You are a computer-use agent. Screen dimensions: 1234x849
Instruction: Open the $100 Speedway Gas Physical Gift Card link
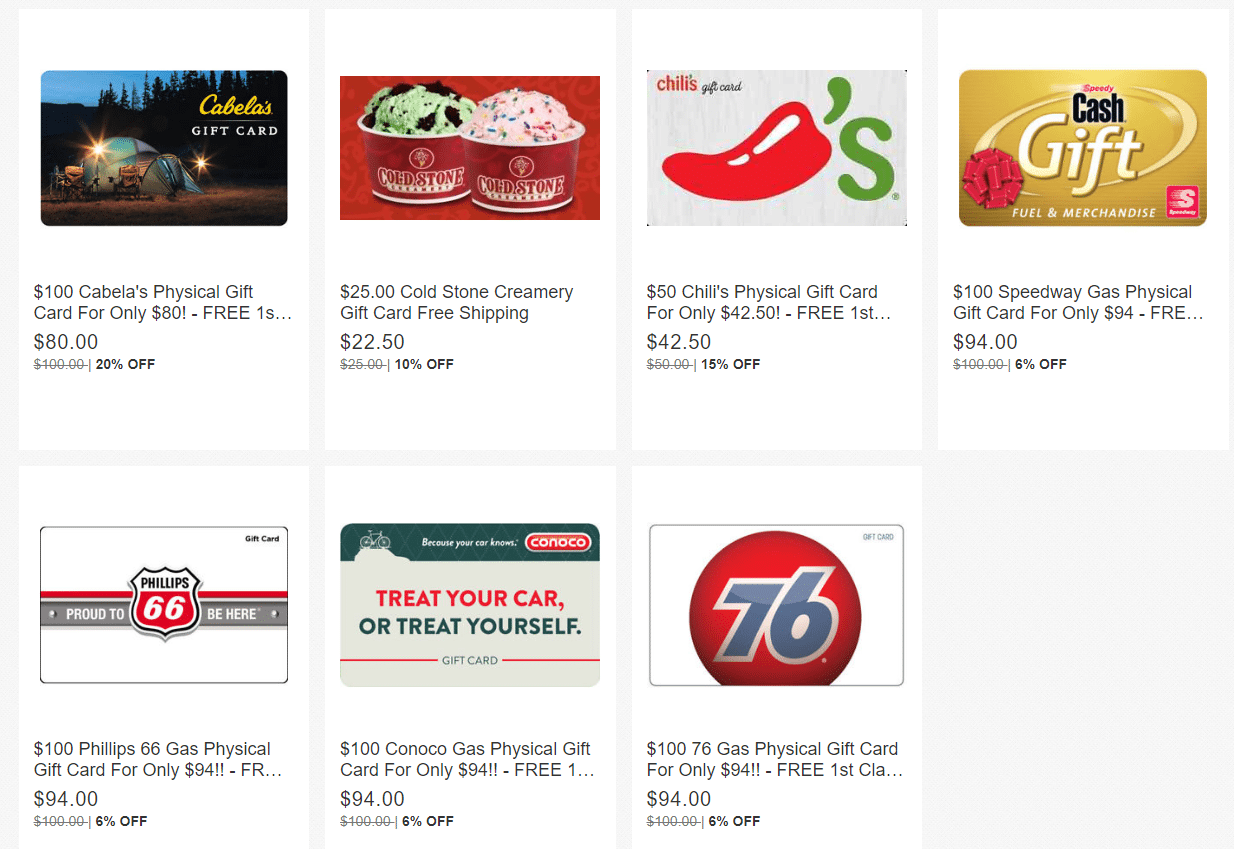click(1078, 302)
